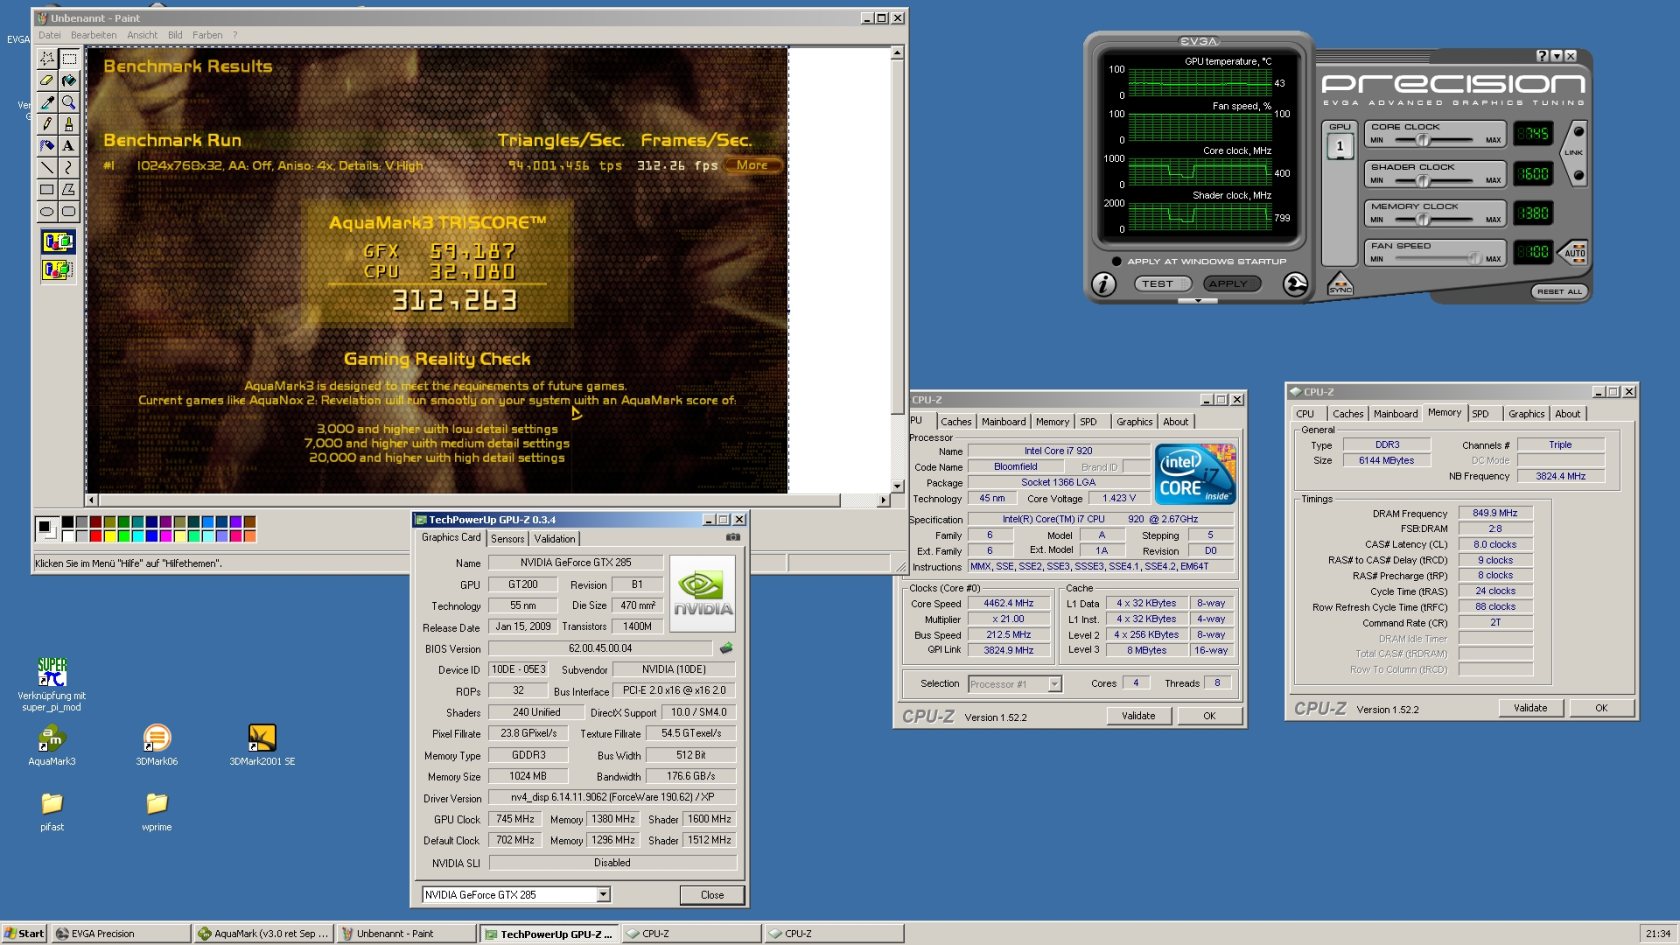This screenshot has width=1680, height=945.
Task: Choose the Brush tool in Paint
Action: (x=69, y=124)
